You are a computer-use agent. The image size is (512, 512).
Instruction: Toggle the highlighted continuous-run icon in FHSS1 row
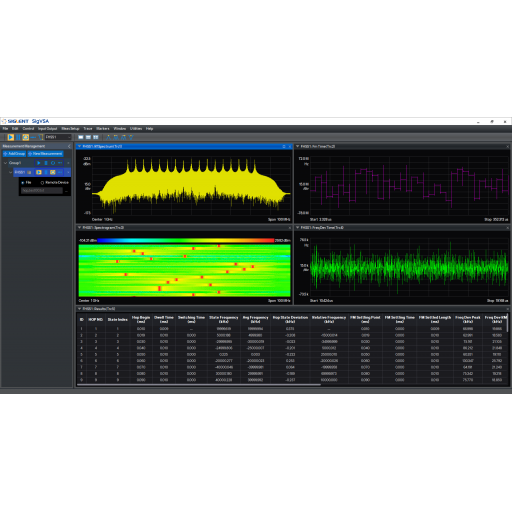(53, 172)
